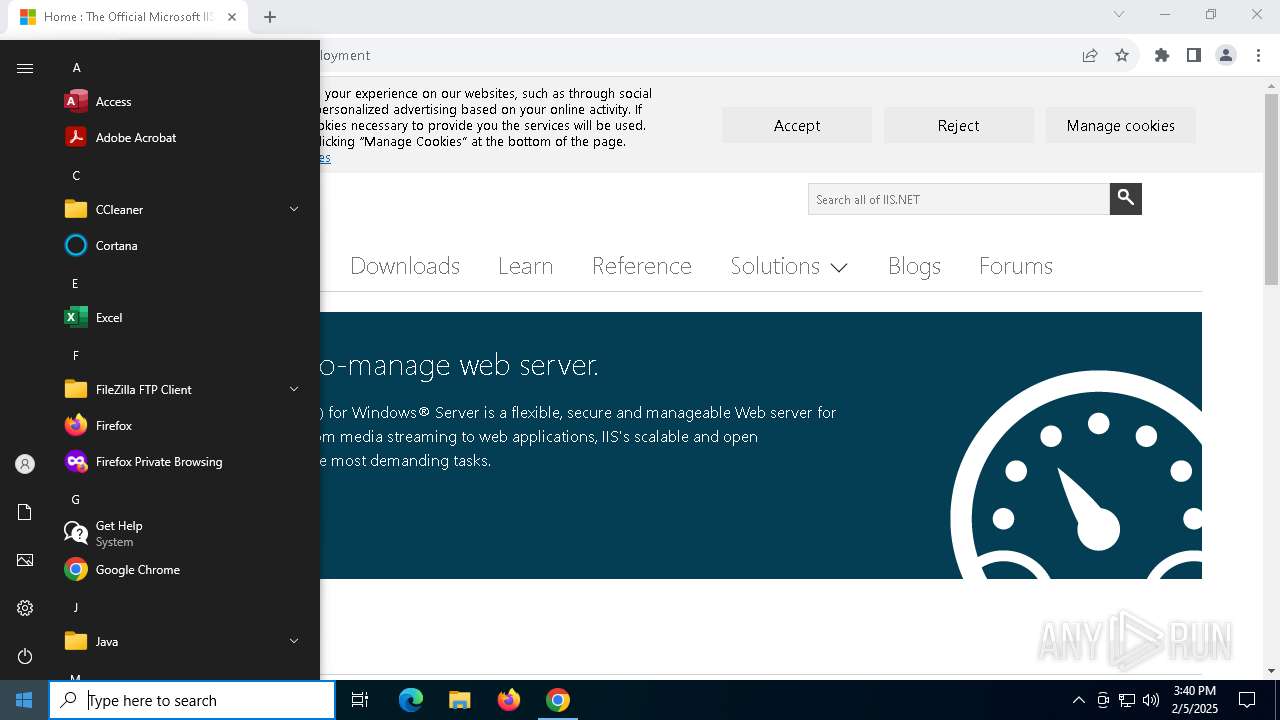Viewport: 1280px width, 720px height.
Task: Jump to letter G in the app list
Action: (76, 500)
